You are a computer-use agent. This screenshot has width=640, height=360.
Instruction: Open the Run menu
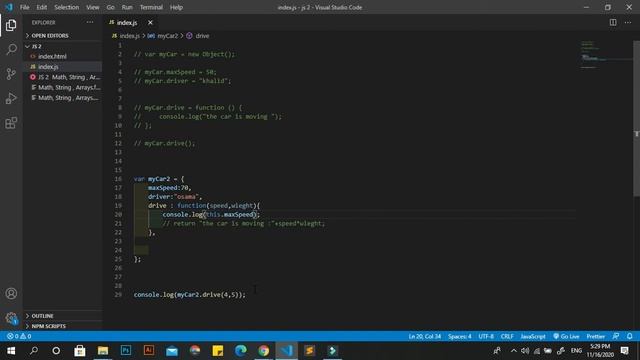coord(127,7)
